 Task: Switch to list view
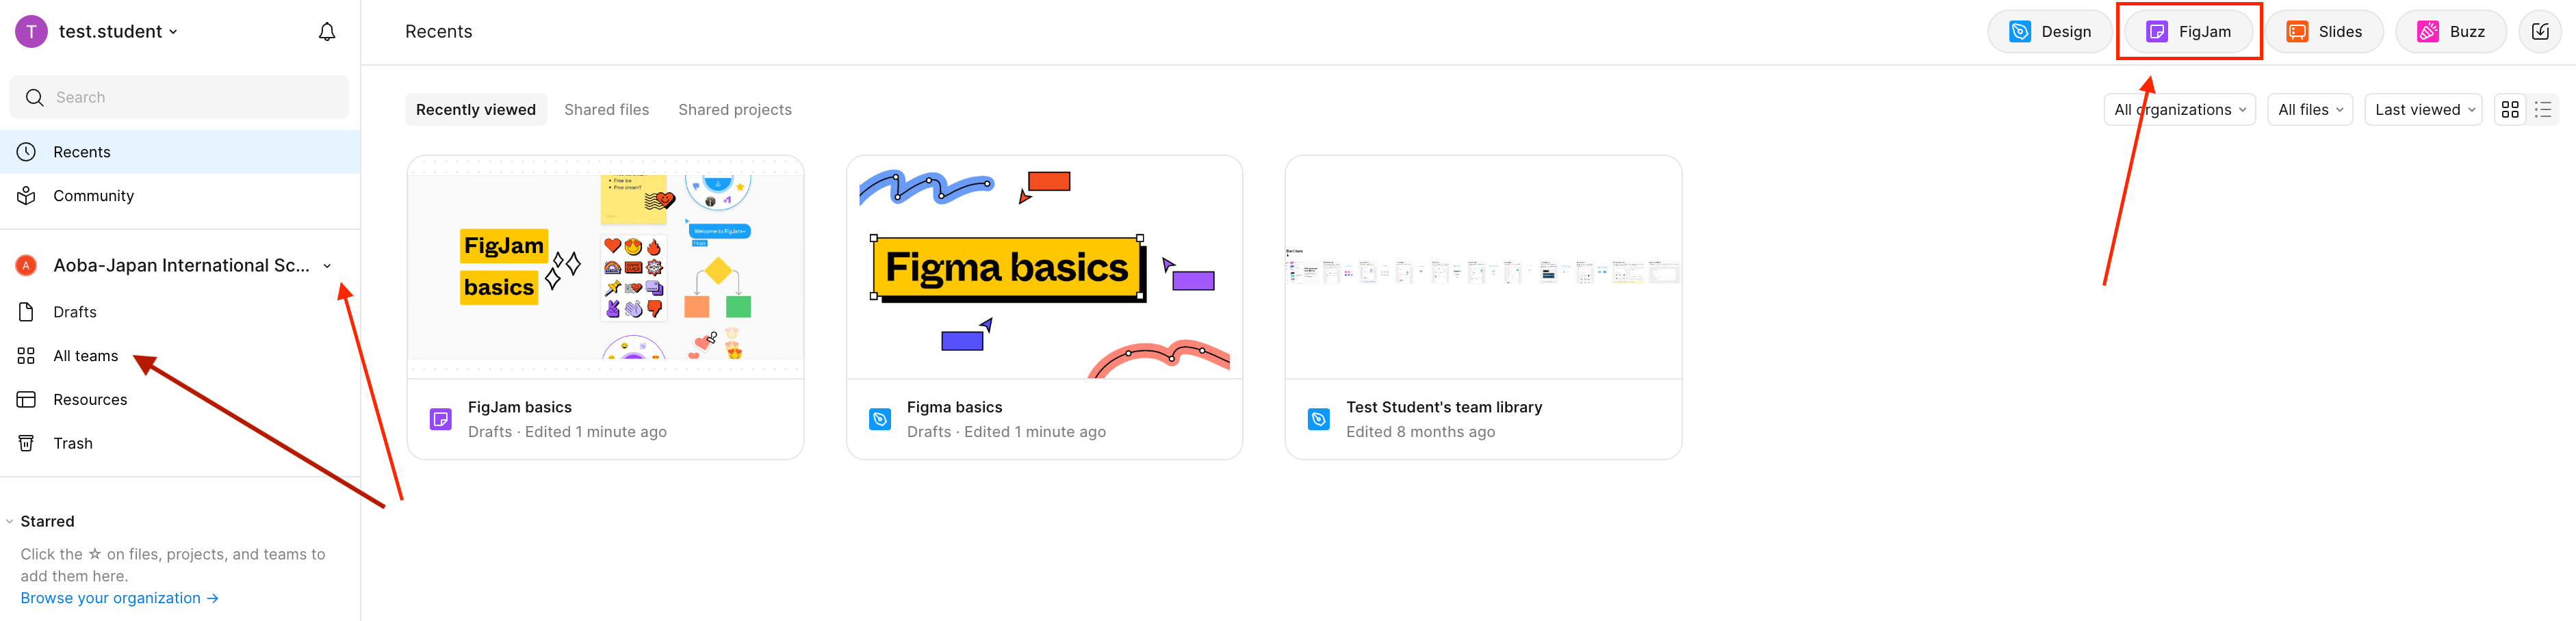coord(2542,110)
